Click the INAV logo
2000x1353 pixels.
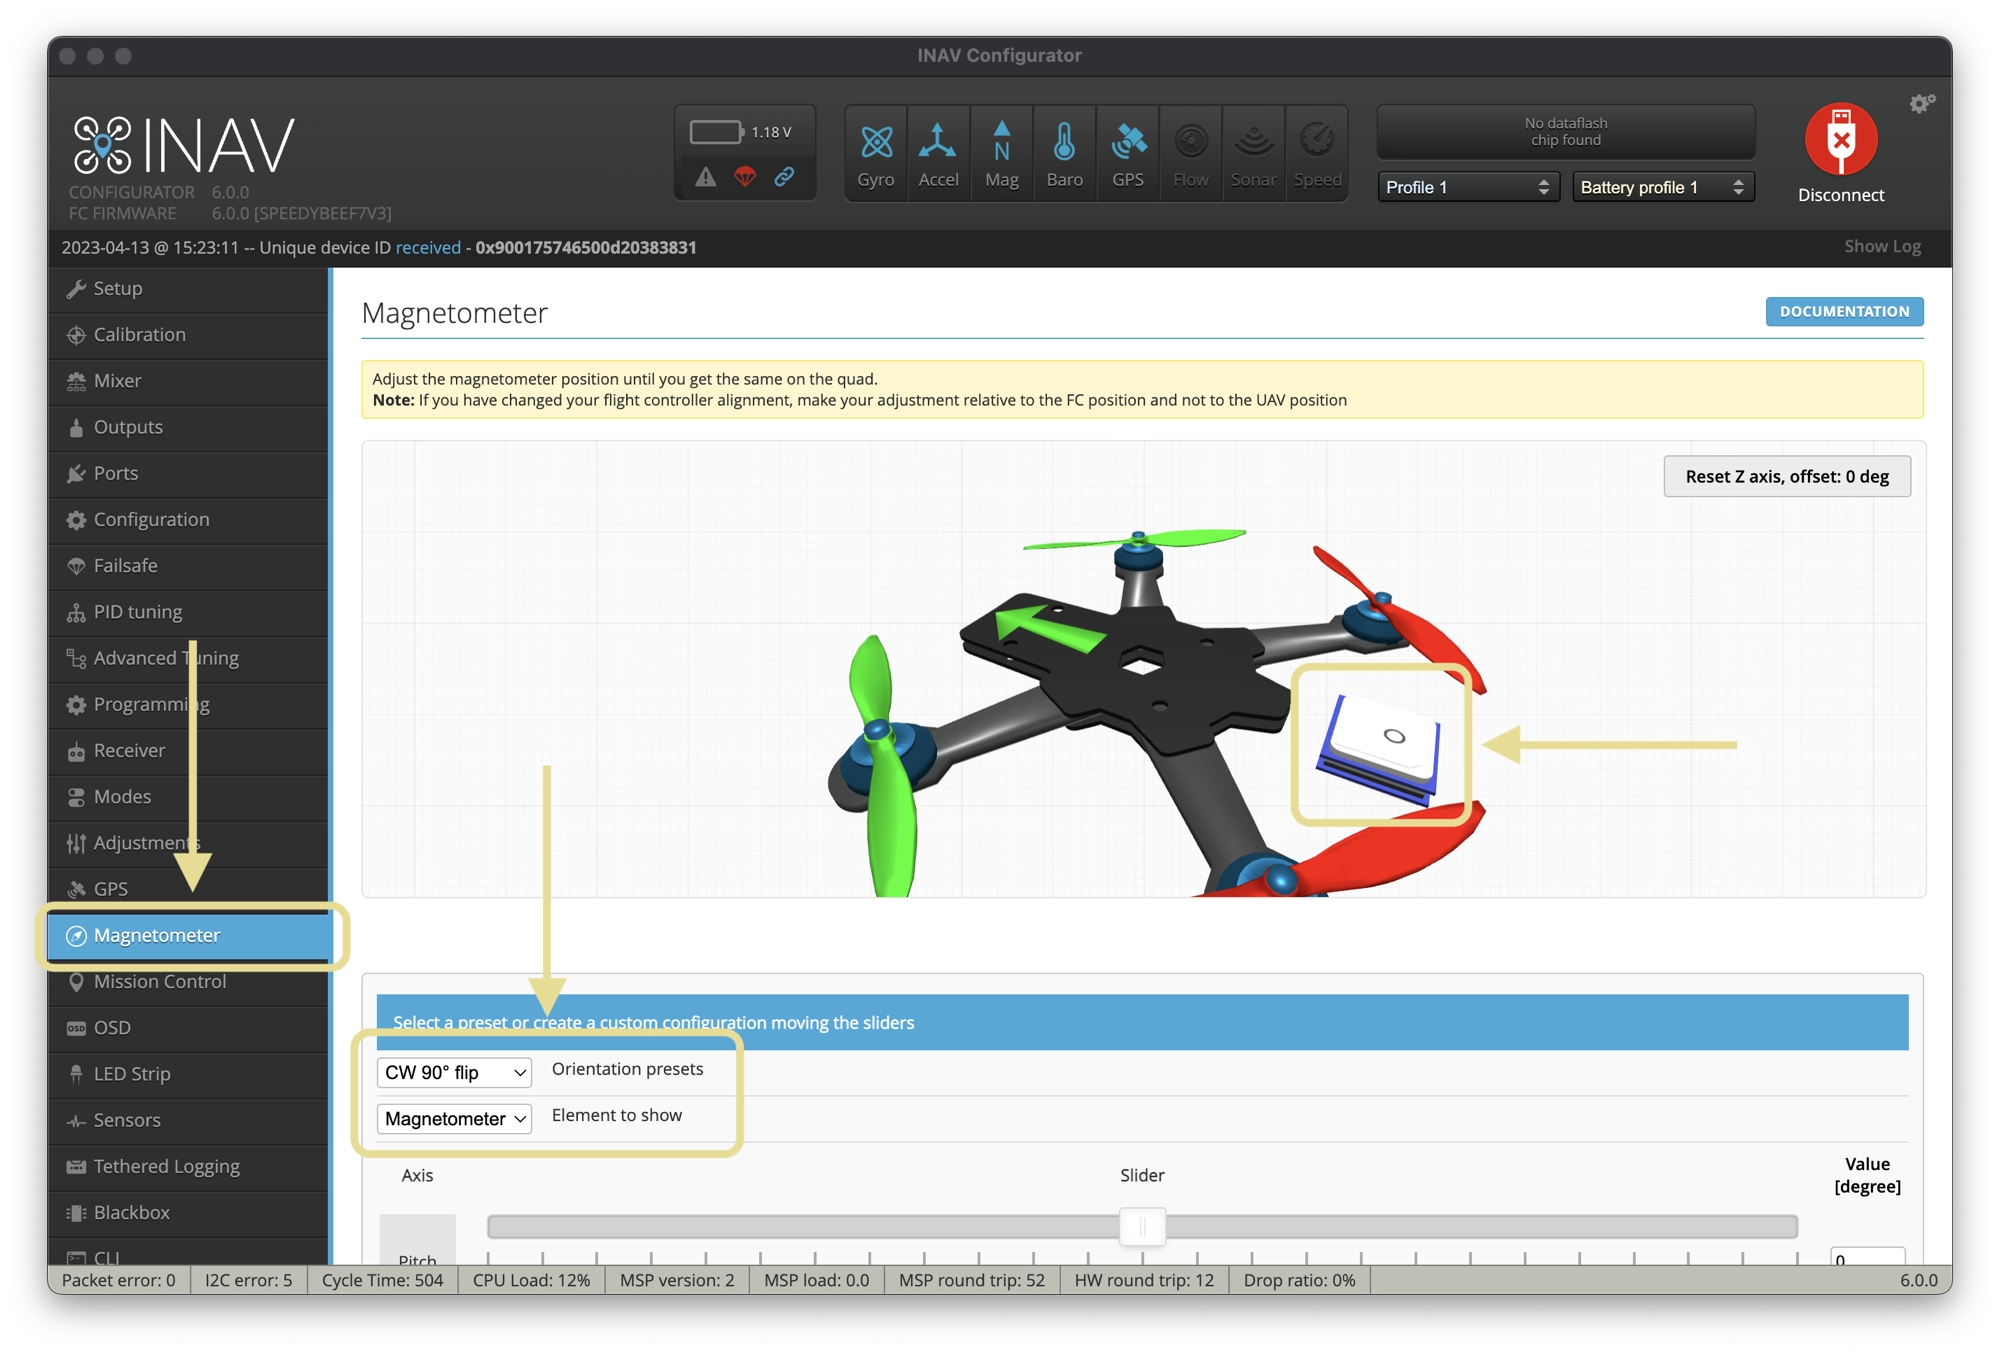tap(184, 146)
